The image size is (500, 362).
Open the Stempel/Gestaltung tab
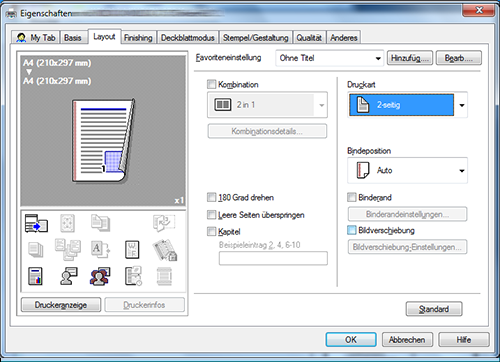coord(256,38)
